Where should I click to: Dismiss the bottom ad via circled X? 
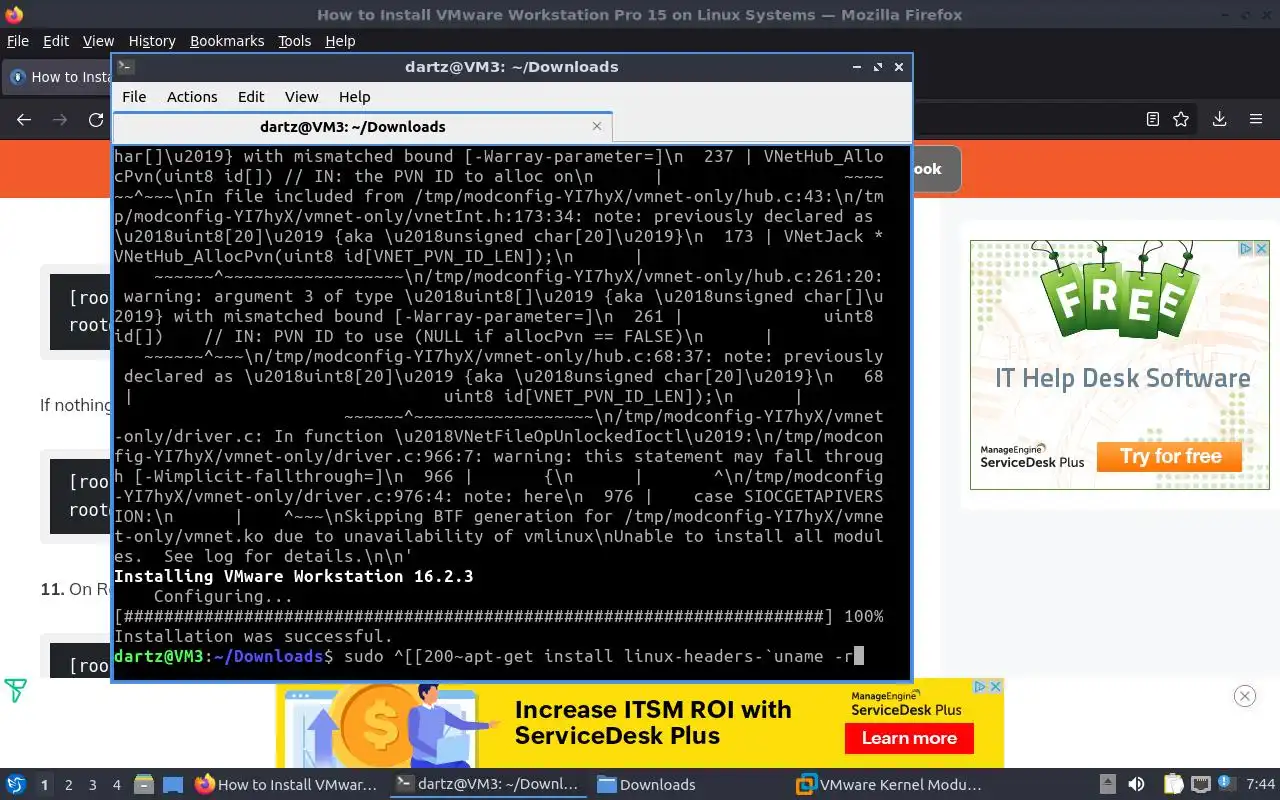(x=1245, y=696)
